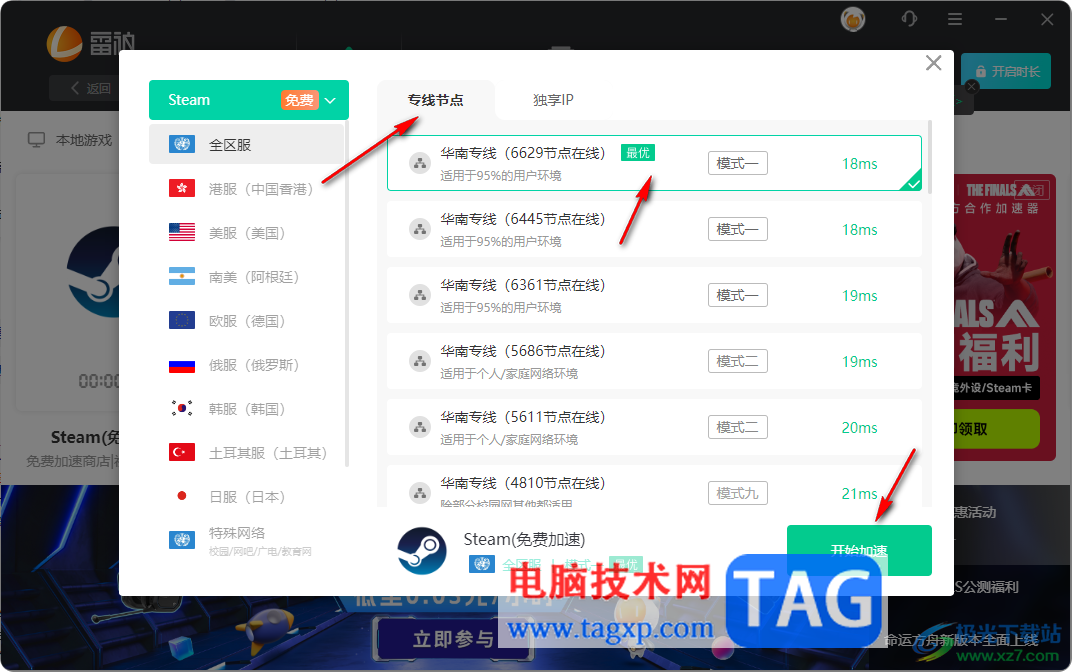Click the 领取 button on the promo banner

pyautogui.click(x=996, y=429)
